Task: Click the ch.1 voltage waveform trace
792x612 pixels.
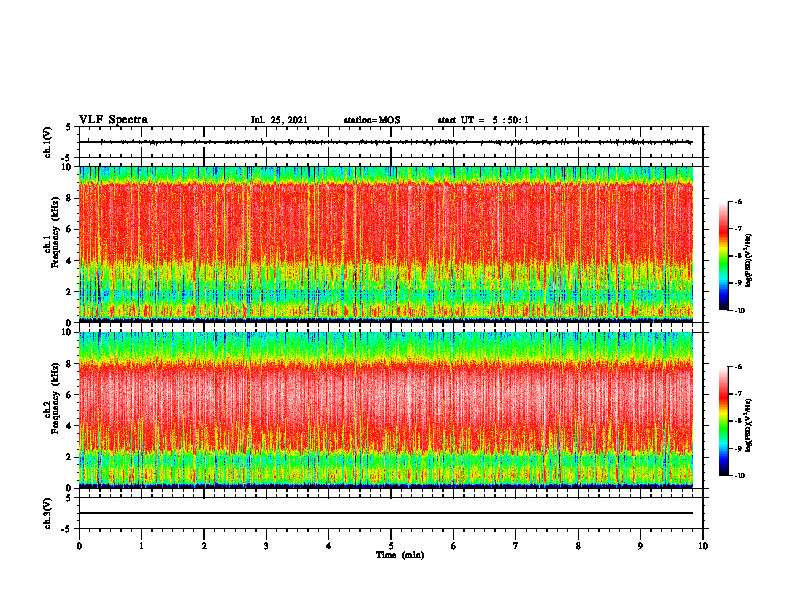Action: 386,142
